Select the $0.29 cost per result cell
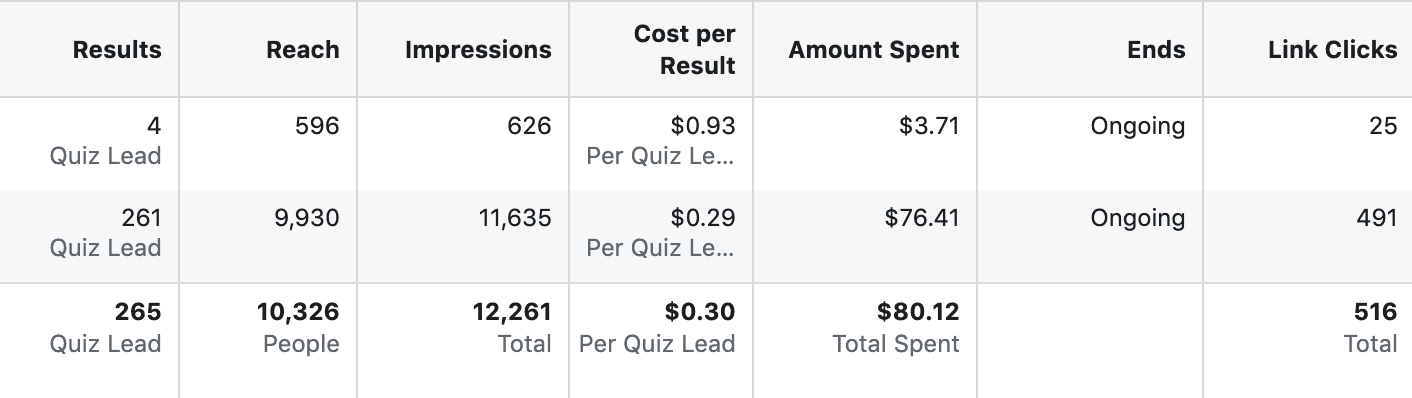This screenshot has height=398, width=1412. tap(661, 233)
